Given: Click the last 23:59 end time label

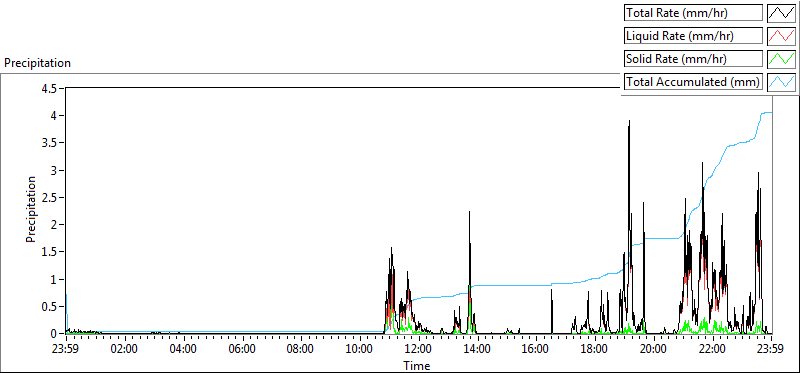Looking at the screenshot, I should [x=770, y=350].
